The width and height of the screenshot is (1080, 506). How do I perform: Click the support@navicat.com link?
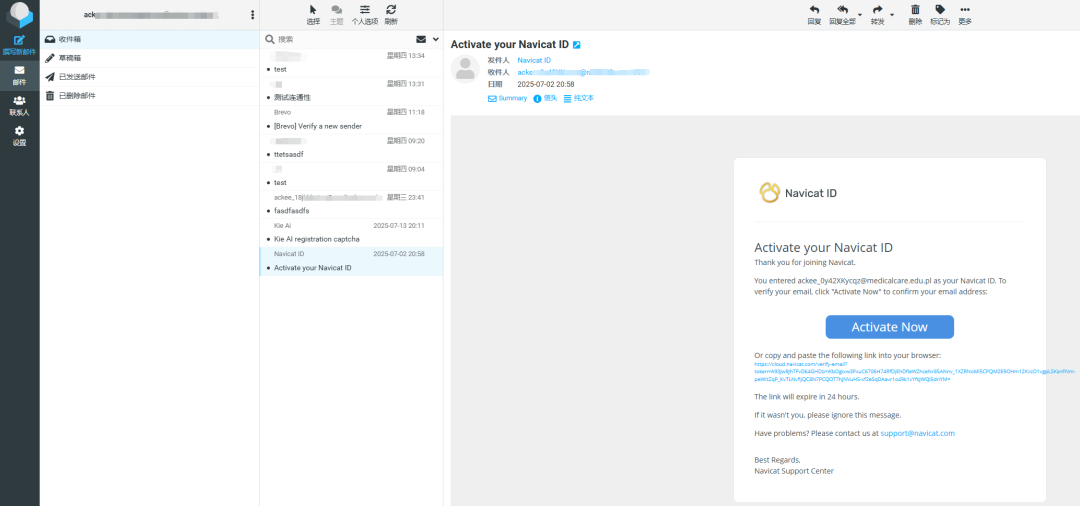[917, 433]
